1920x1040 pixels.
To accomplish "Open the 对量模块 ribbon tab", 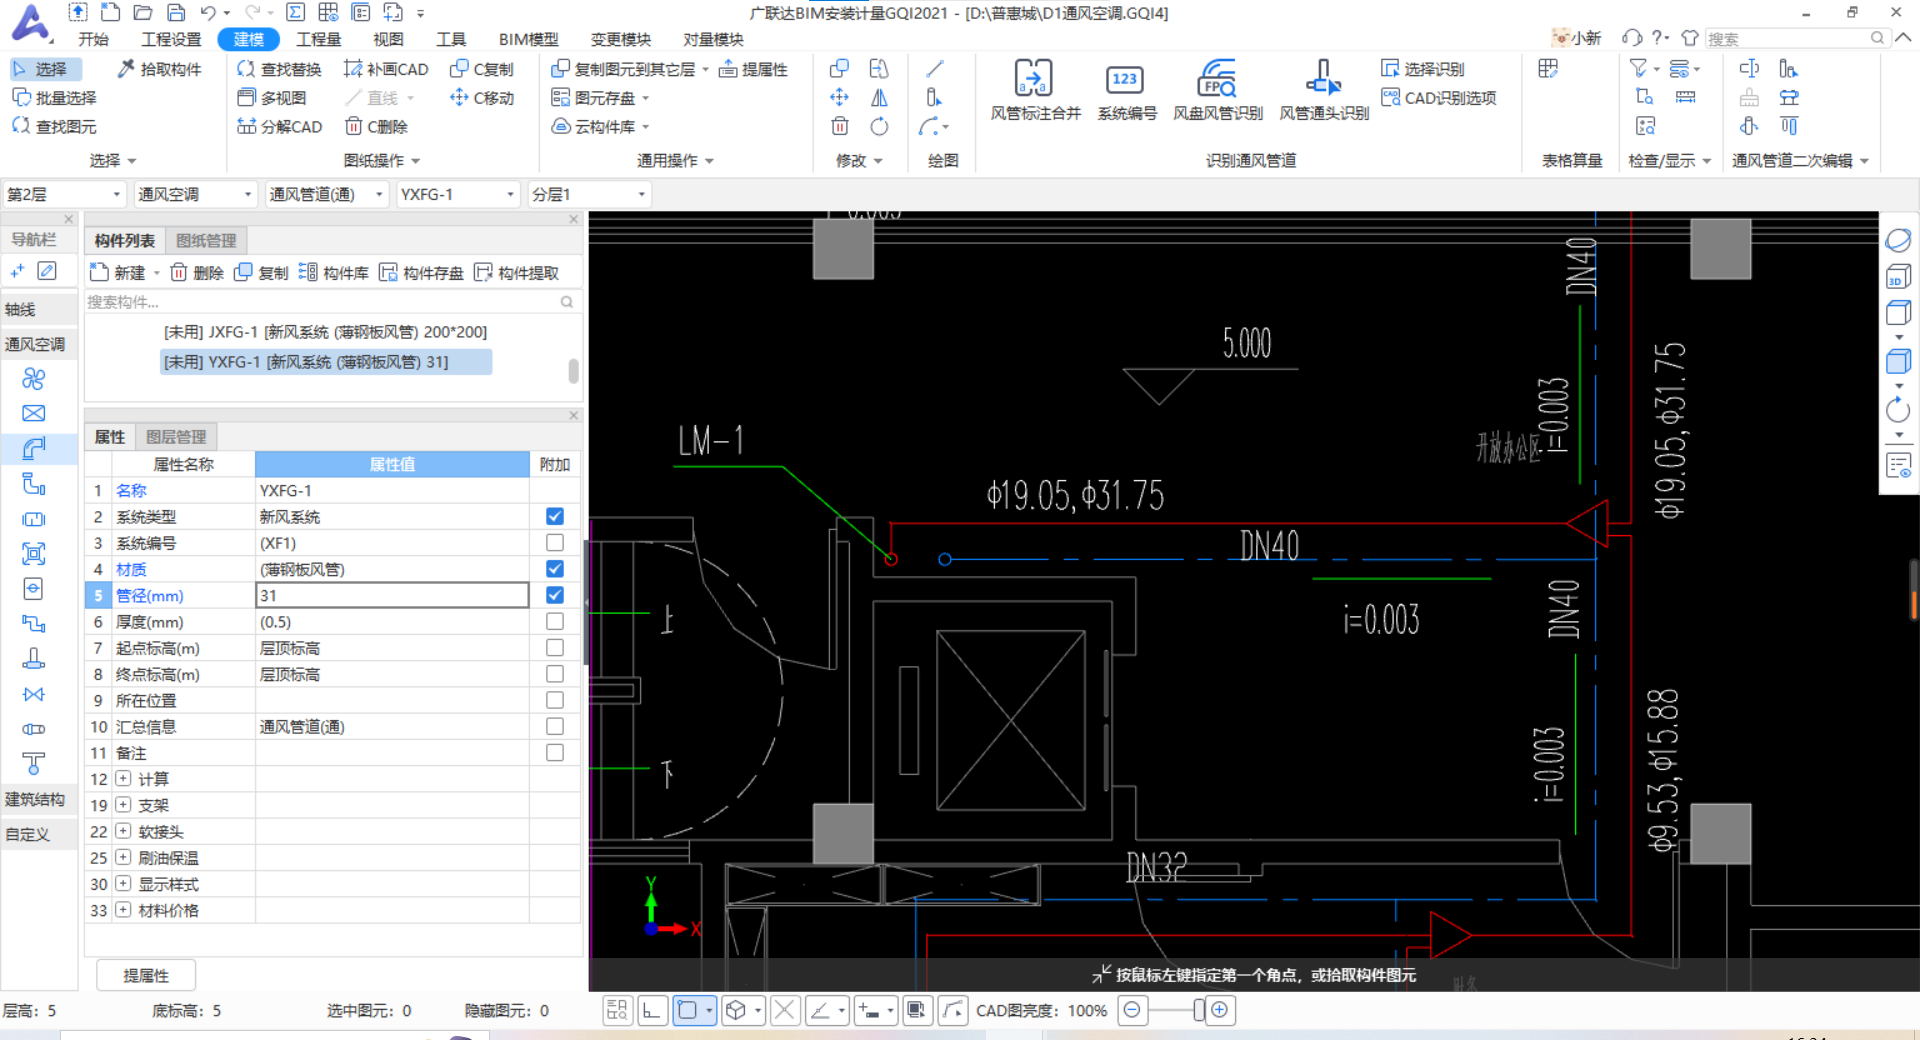I will point(713,39).
